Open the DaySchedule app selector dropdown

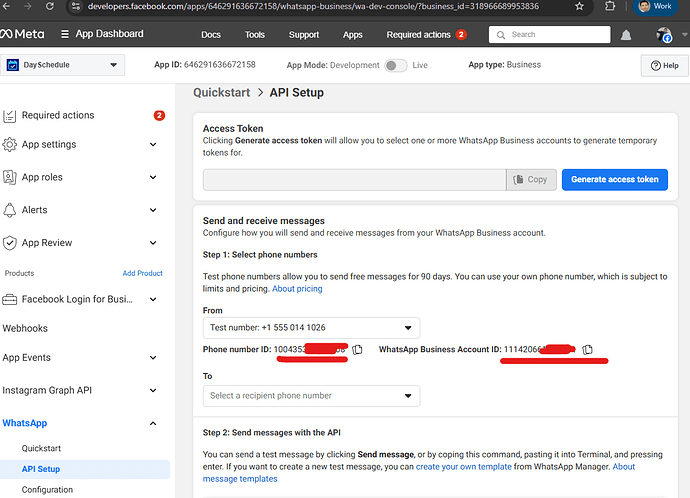pos(62,65)
